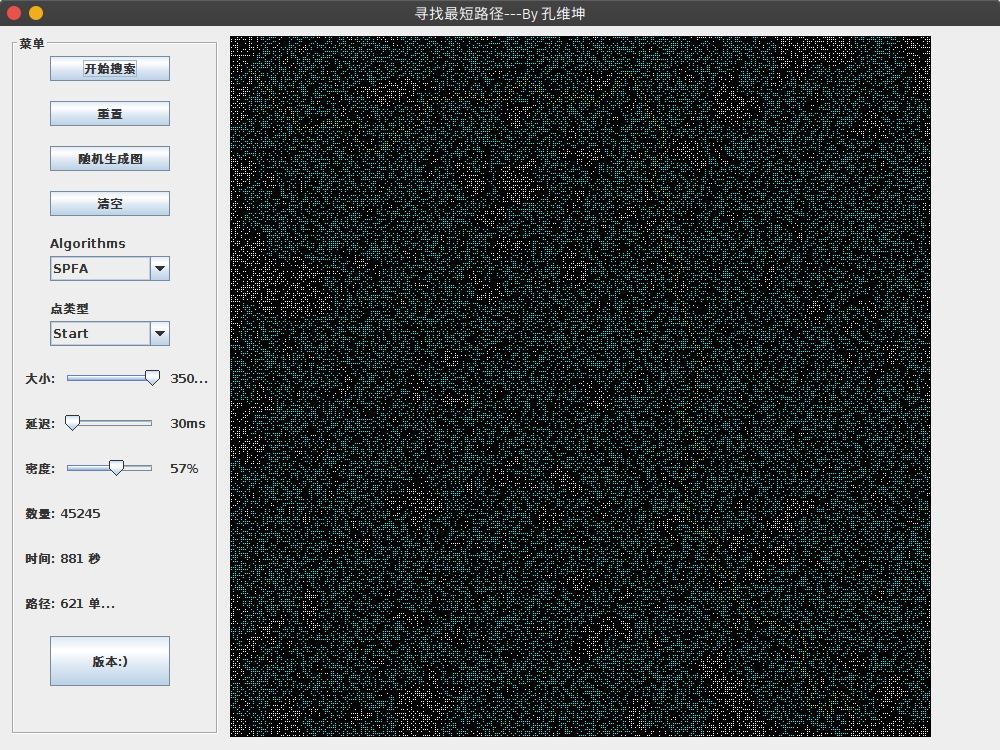The image size is (1000, 750).
Task: Click the Algorithms section label
Action: [x=87, y=243]
